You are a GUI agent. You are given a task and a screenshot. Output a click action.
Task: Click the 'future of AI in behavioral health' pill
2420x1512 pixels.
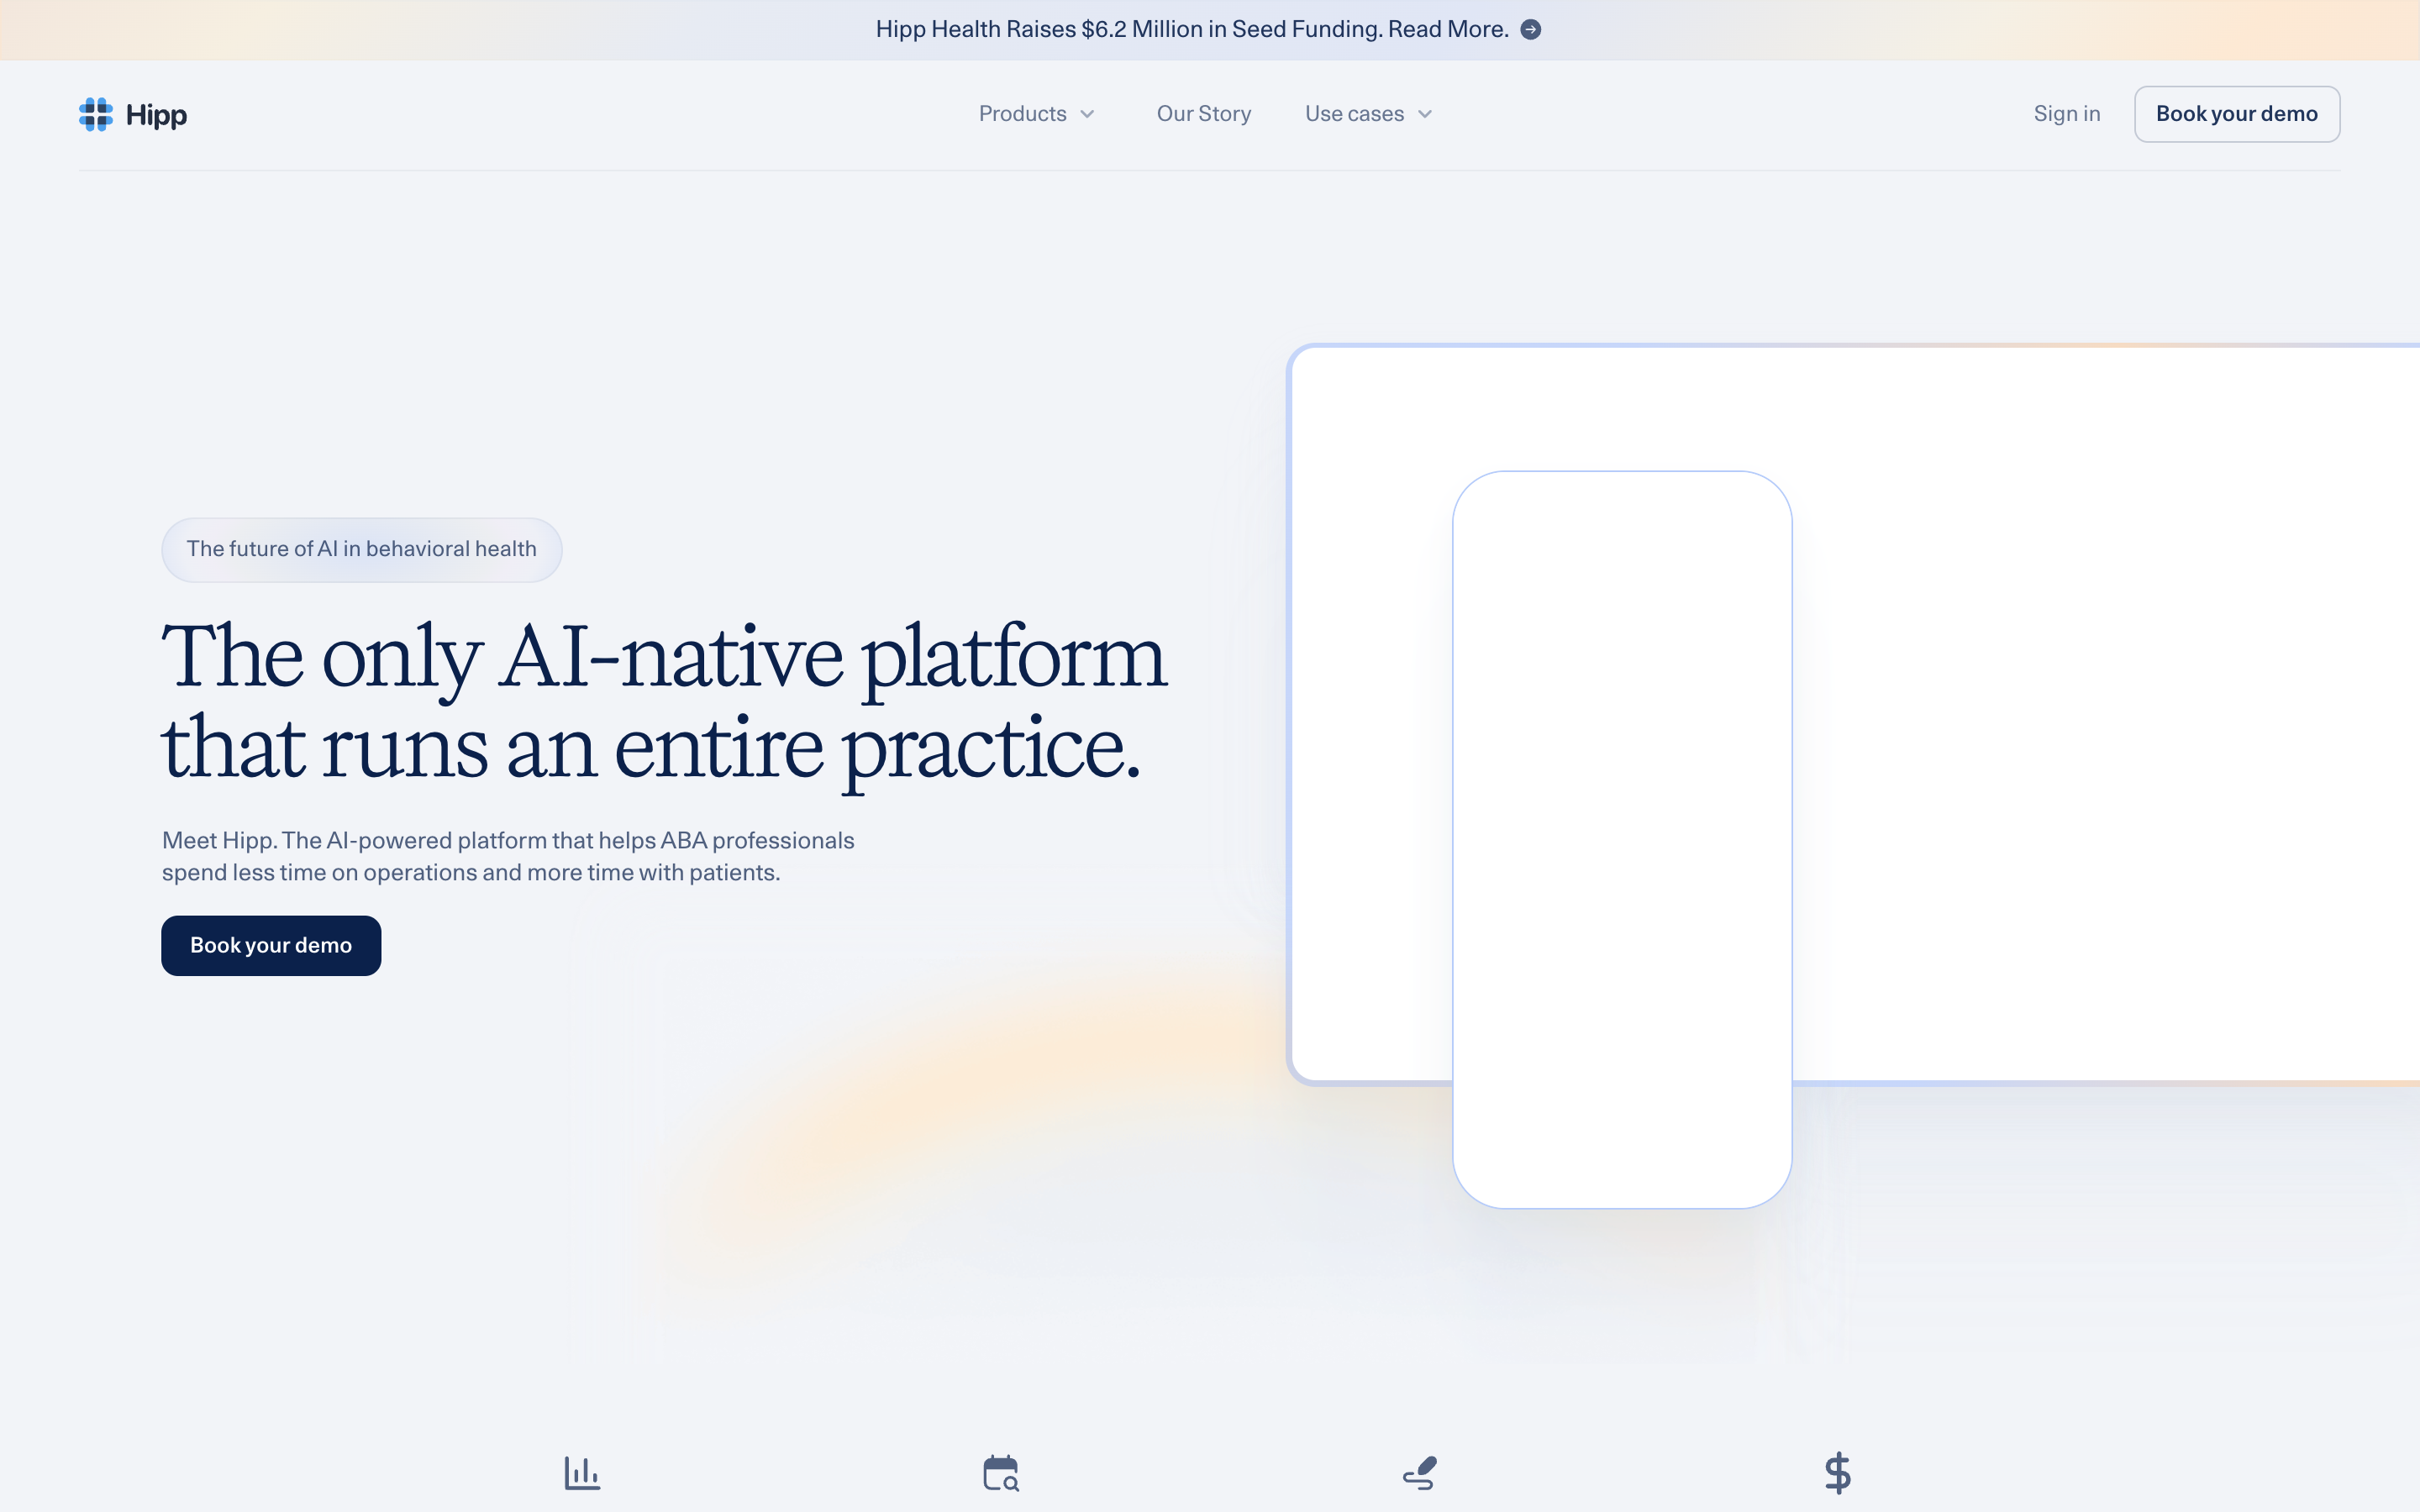tap(361, 549)
